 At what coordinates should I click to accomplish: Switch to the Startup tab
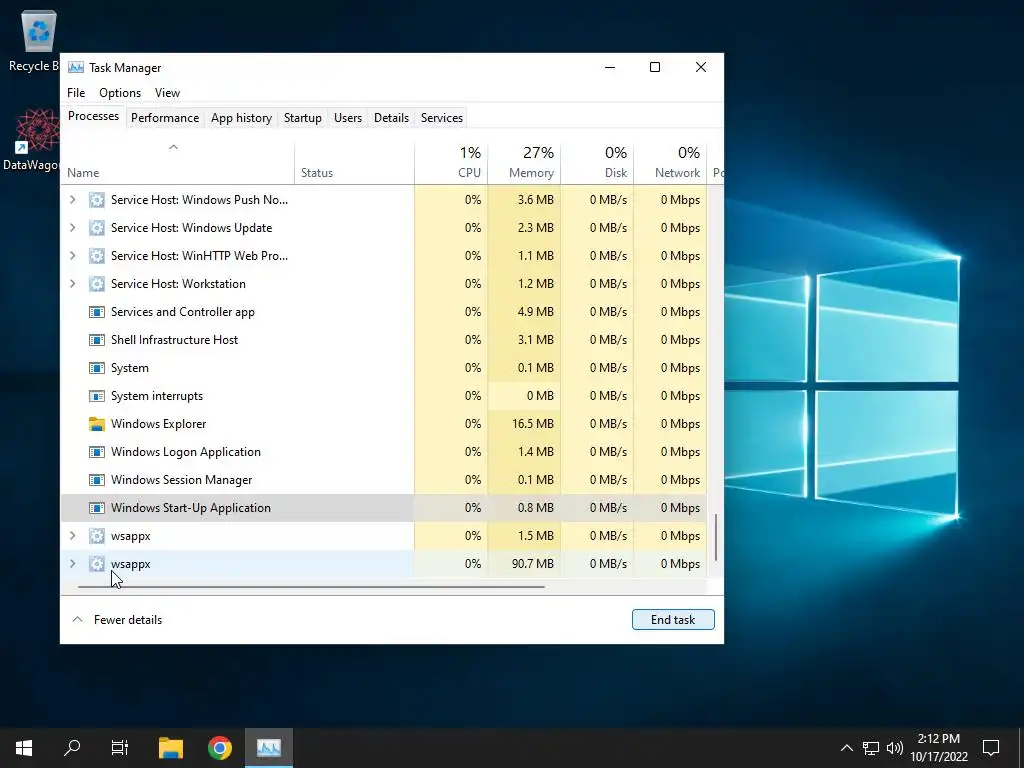[x=302, y=118]
